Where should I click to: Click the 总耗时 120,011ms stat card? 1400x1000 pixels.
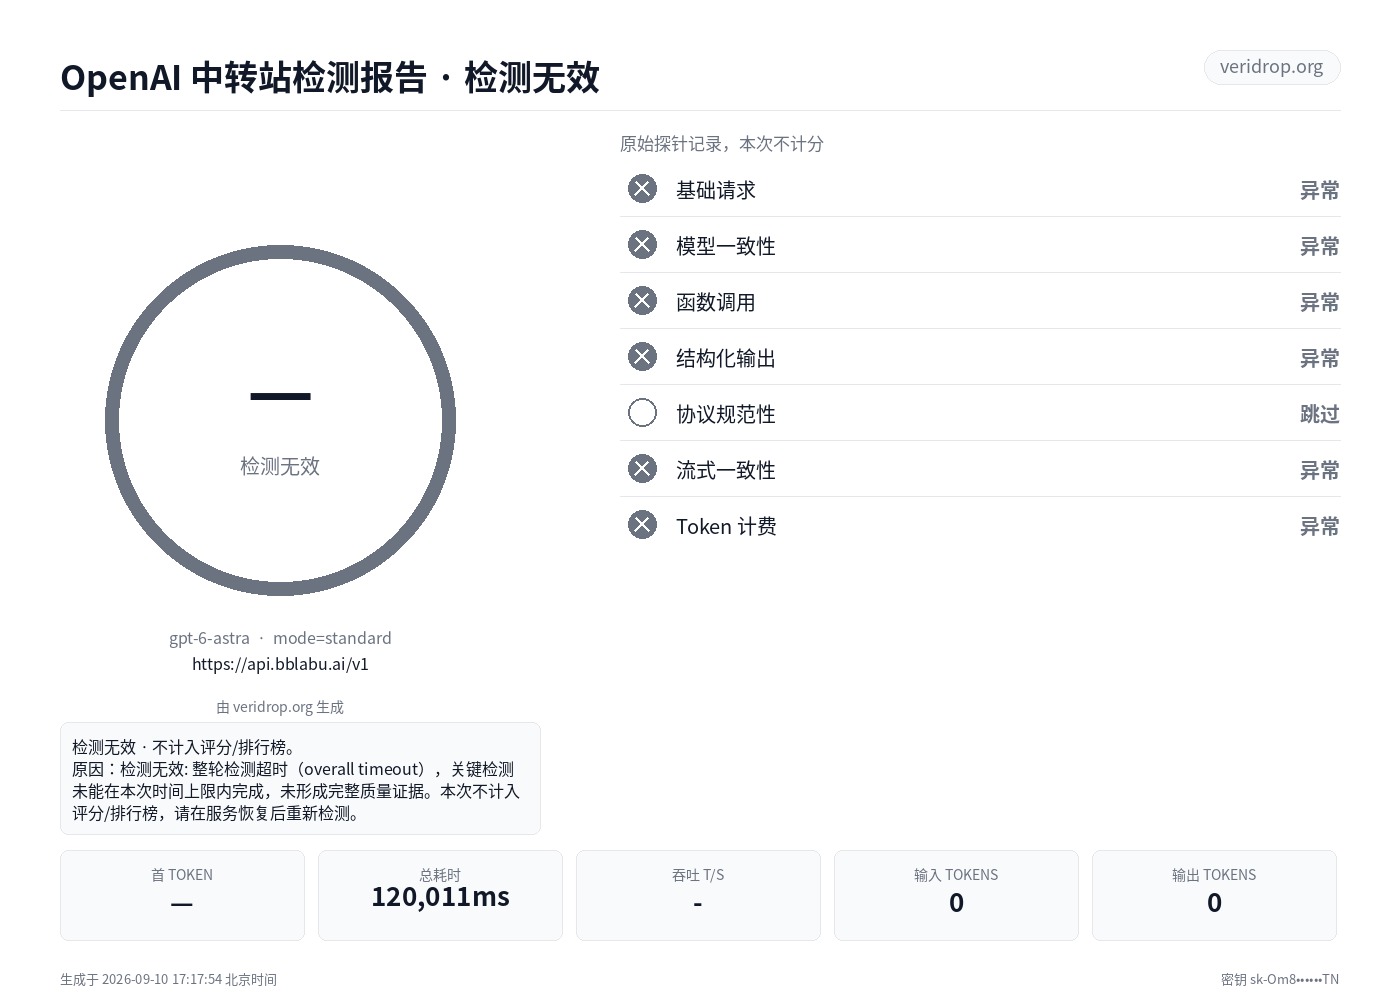pos(440,895)
